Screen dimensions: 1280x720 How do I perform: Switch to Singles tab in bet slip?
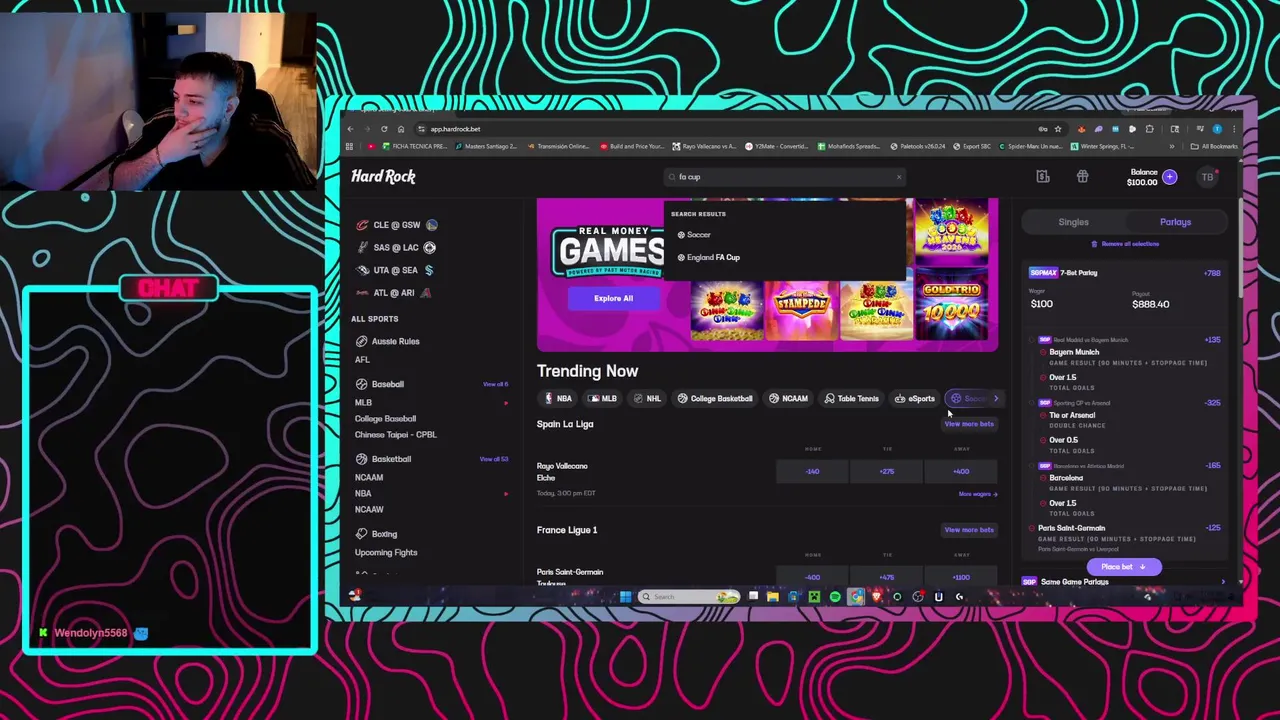pyautogui.click(x=1073, y=222)
